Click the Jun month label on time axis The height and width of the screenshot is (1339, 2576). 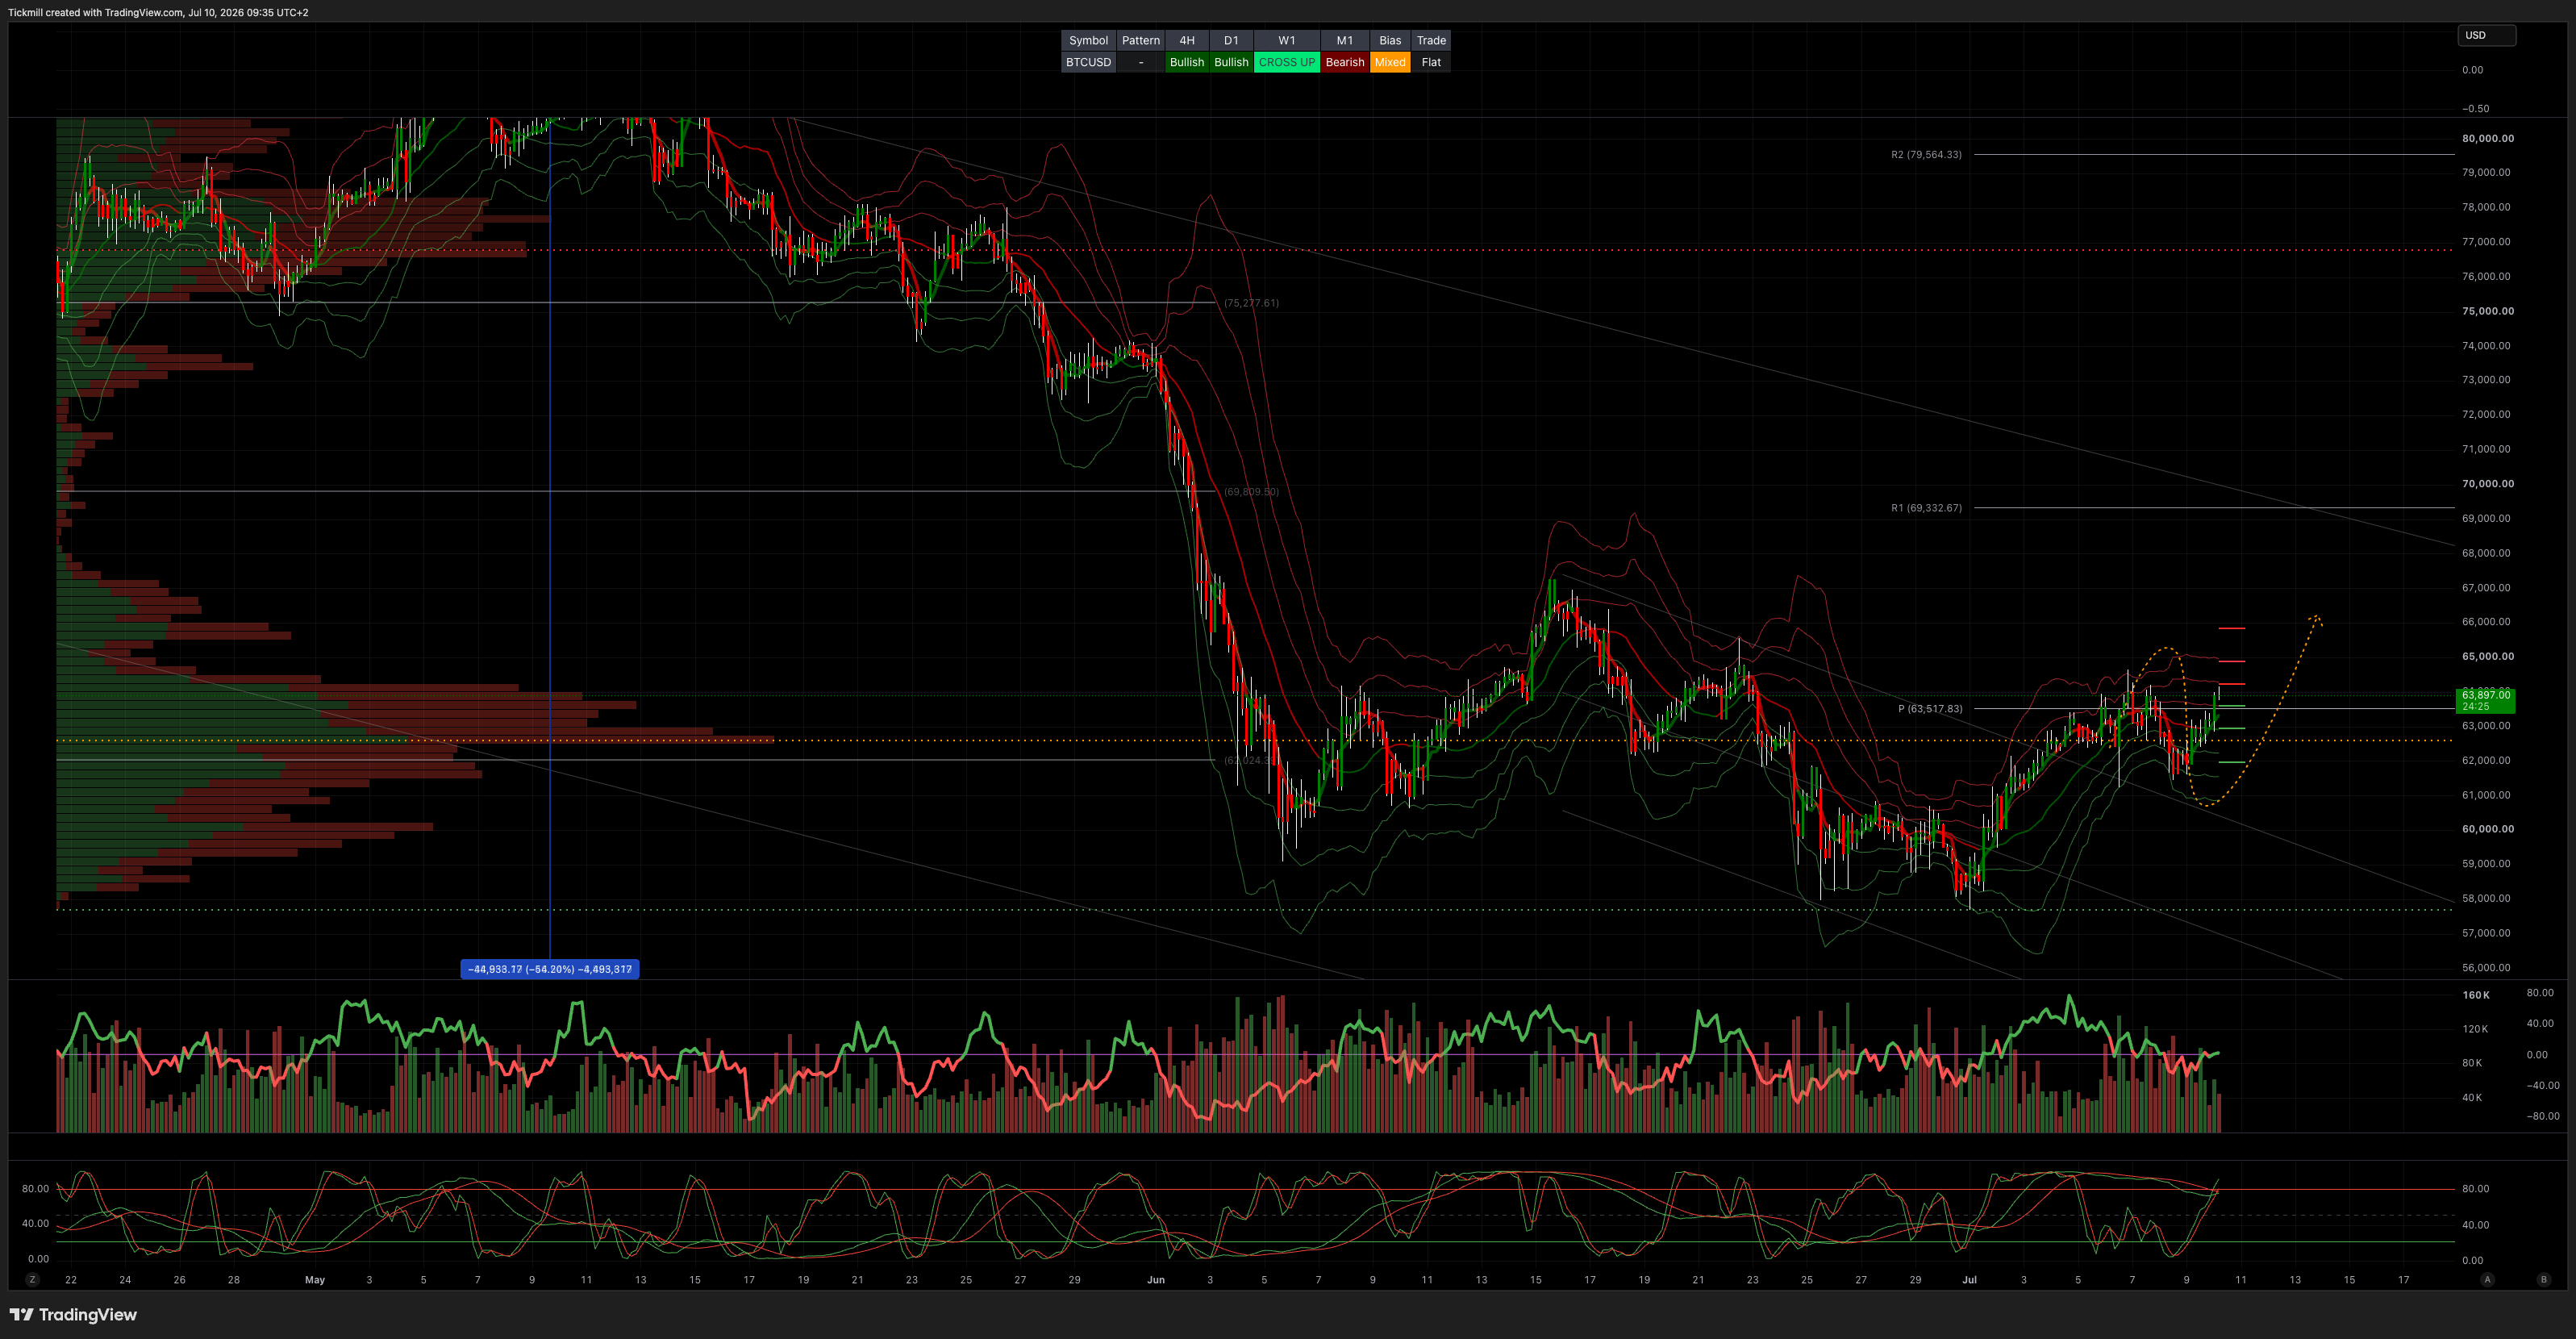click(1156, 1279)
